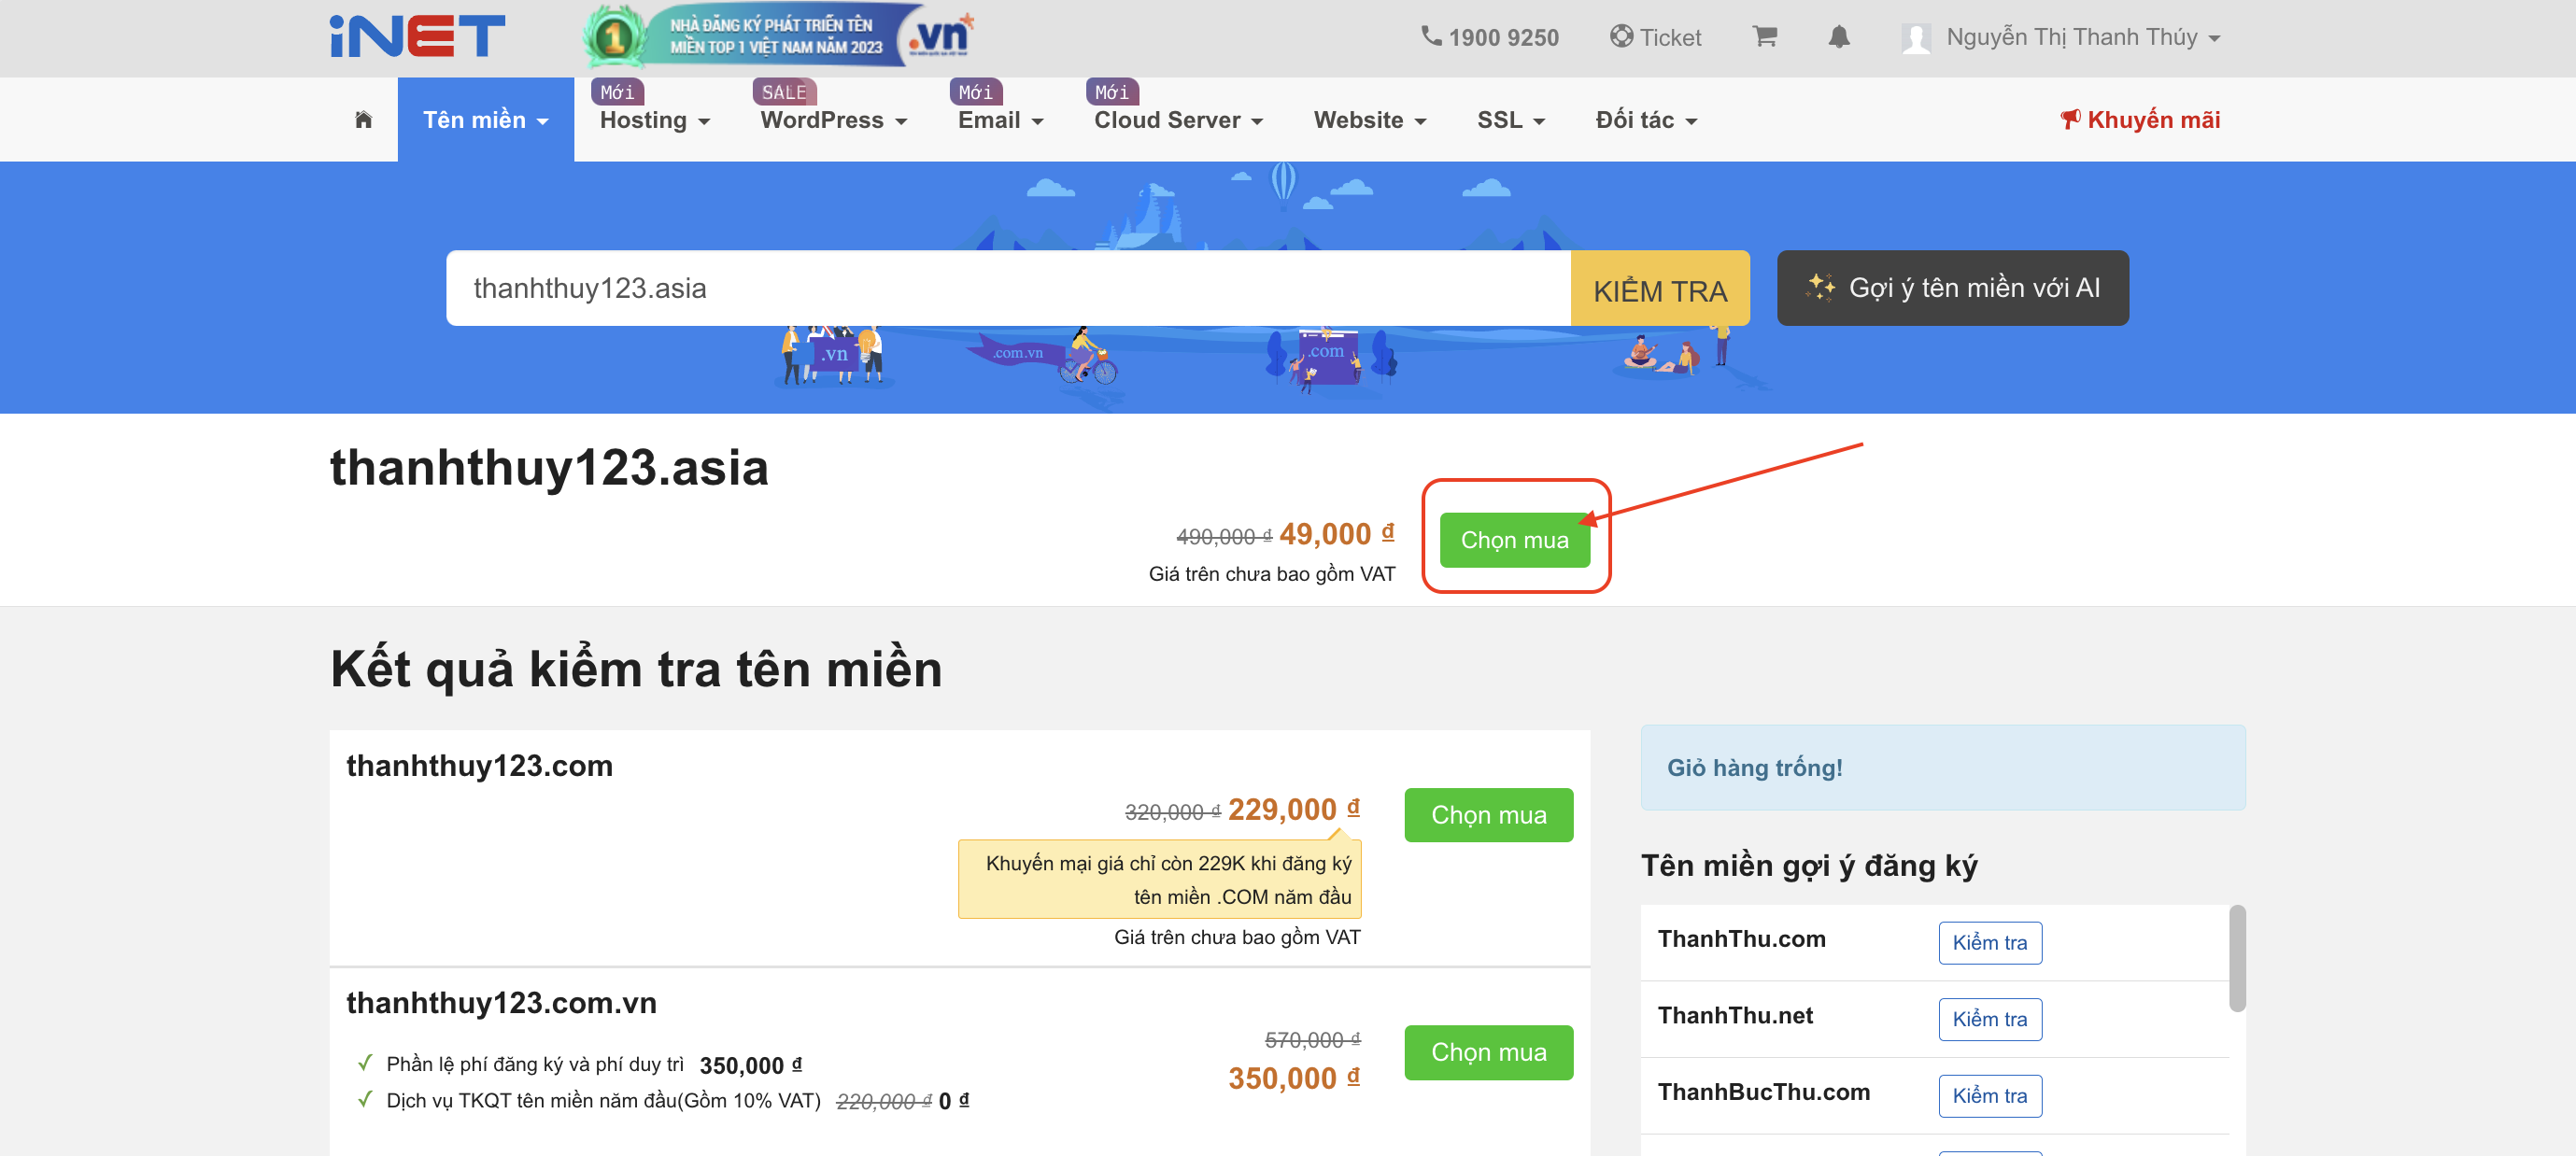Expand the Hosting menu
The width and height of the screenshot is (2576, 1156).
[x=655, y=120]
